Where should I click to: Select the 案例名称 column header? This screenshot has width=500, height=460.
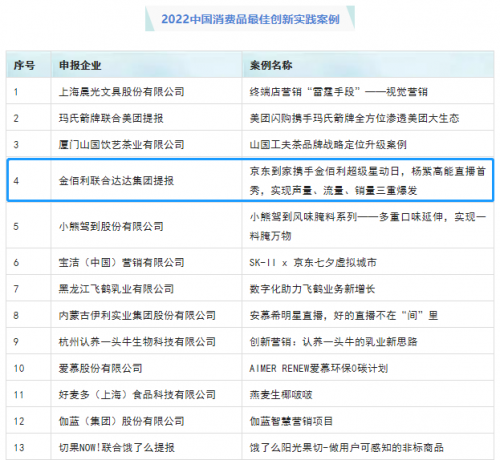click(271, 65)
